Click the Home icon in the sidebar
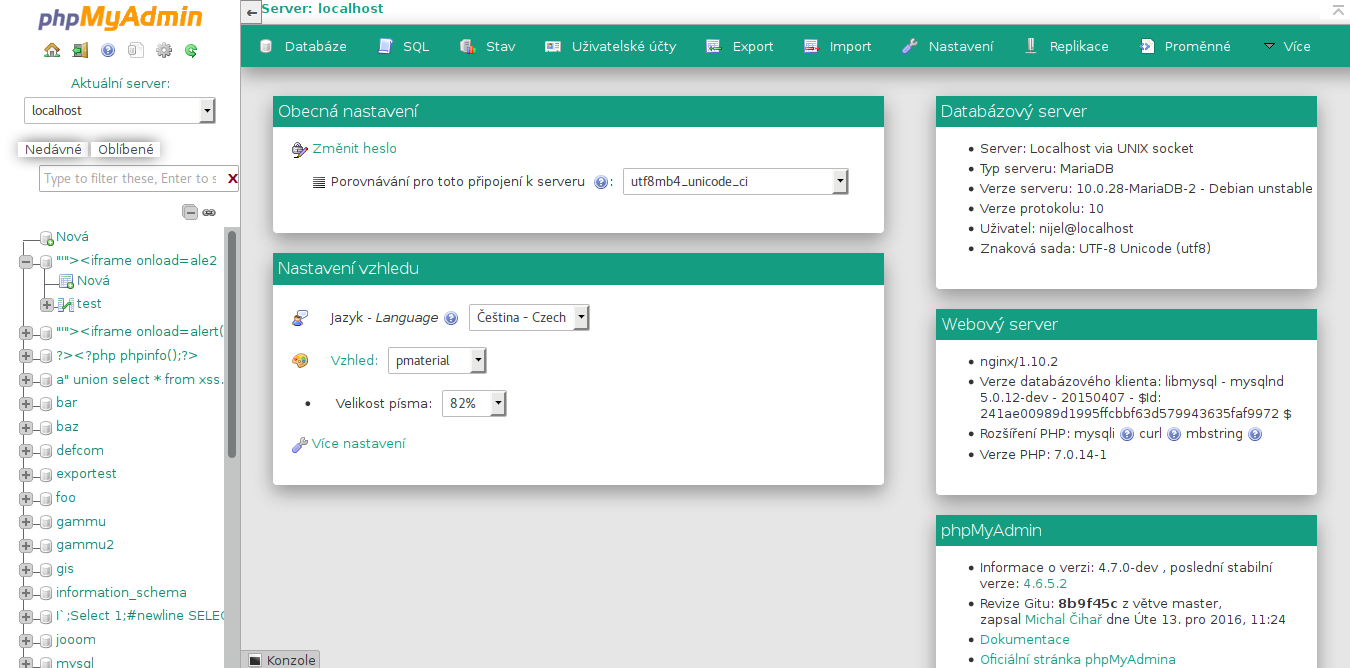Image resolution: width=1350 pixels, height=668 pixels. (52, 50)
